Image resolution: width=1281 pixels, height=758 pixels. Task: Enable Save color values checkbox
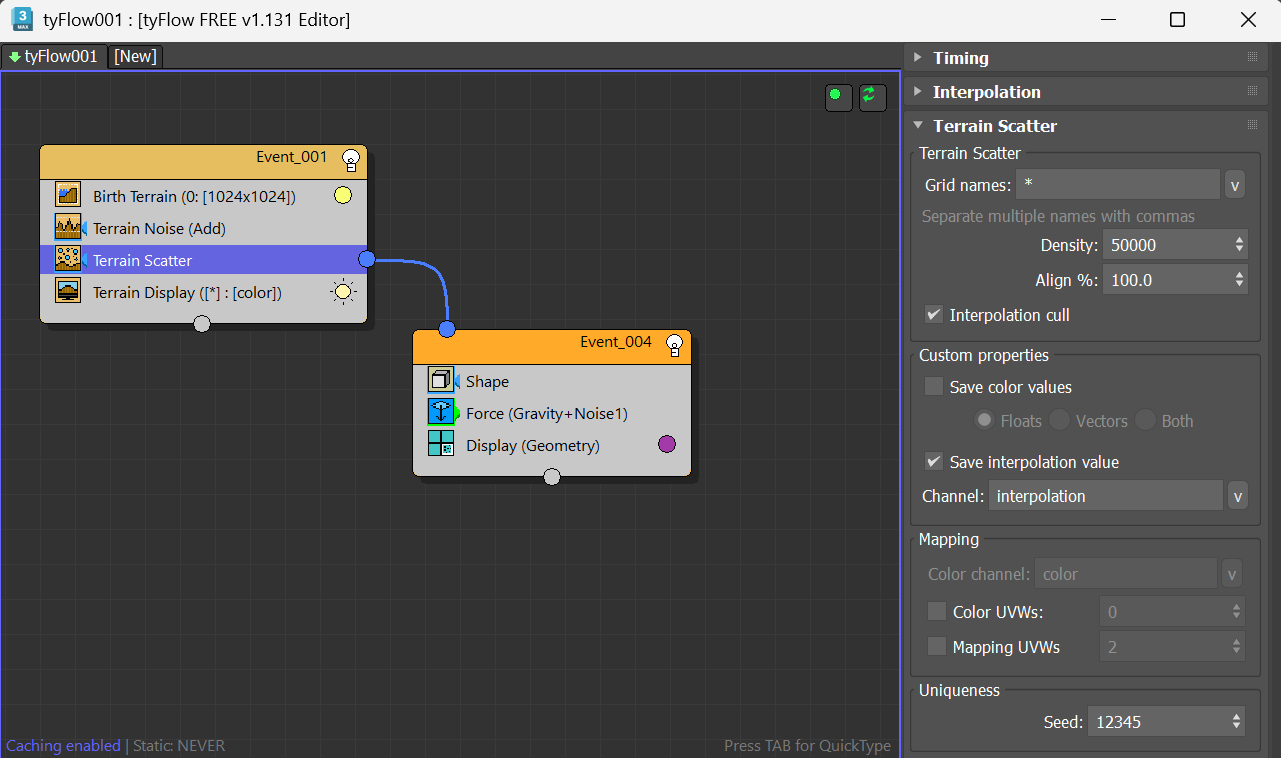(x=934, y=387)
